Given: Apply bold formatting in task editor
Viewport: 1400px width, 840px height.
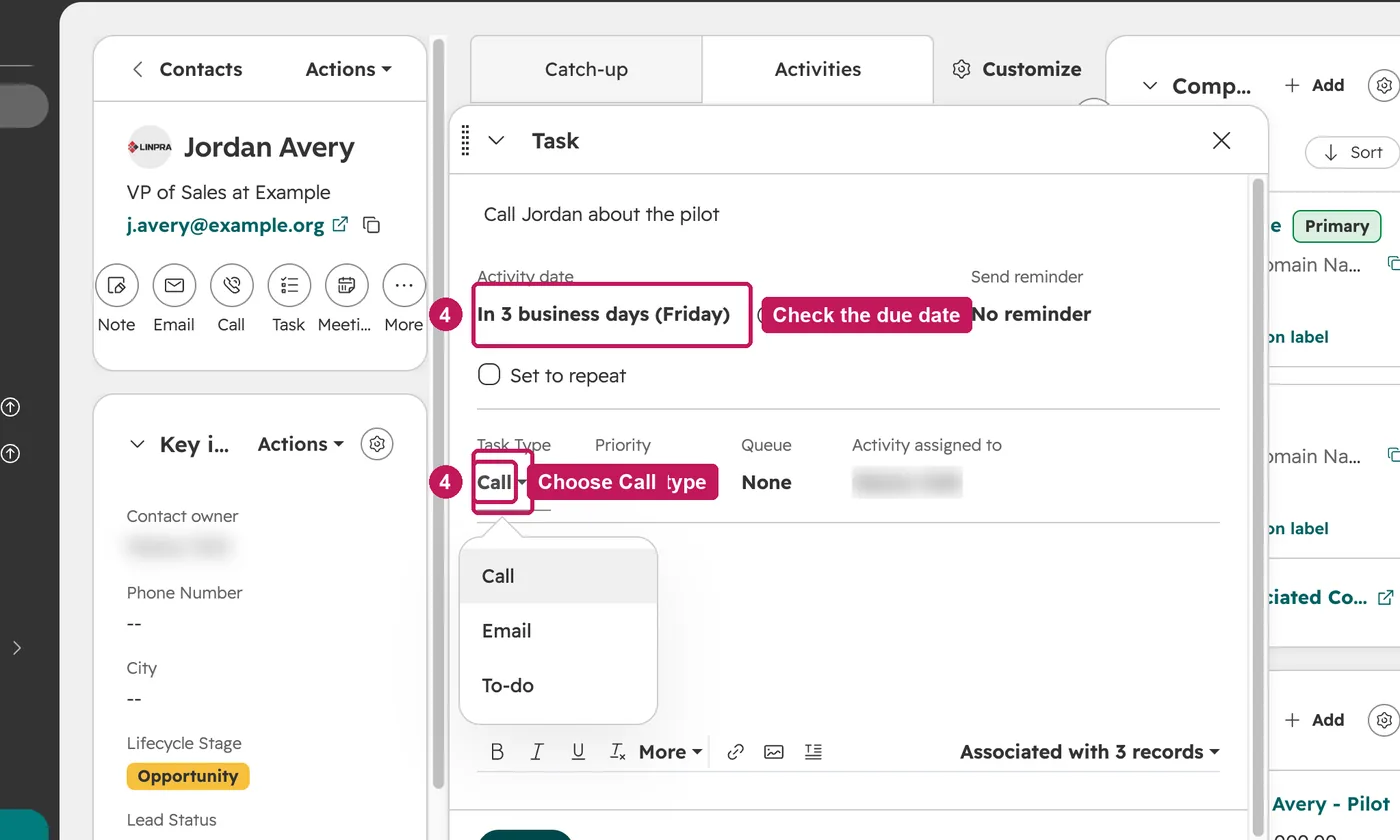Looking at the screenshot, I should click(497, 752).
